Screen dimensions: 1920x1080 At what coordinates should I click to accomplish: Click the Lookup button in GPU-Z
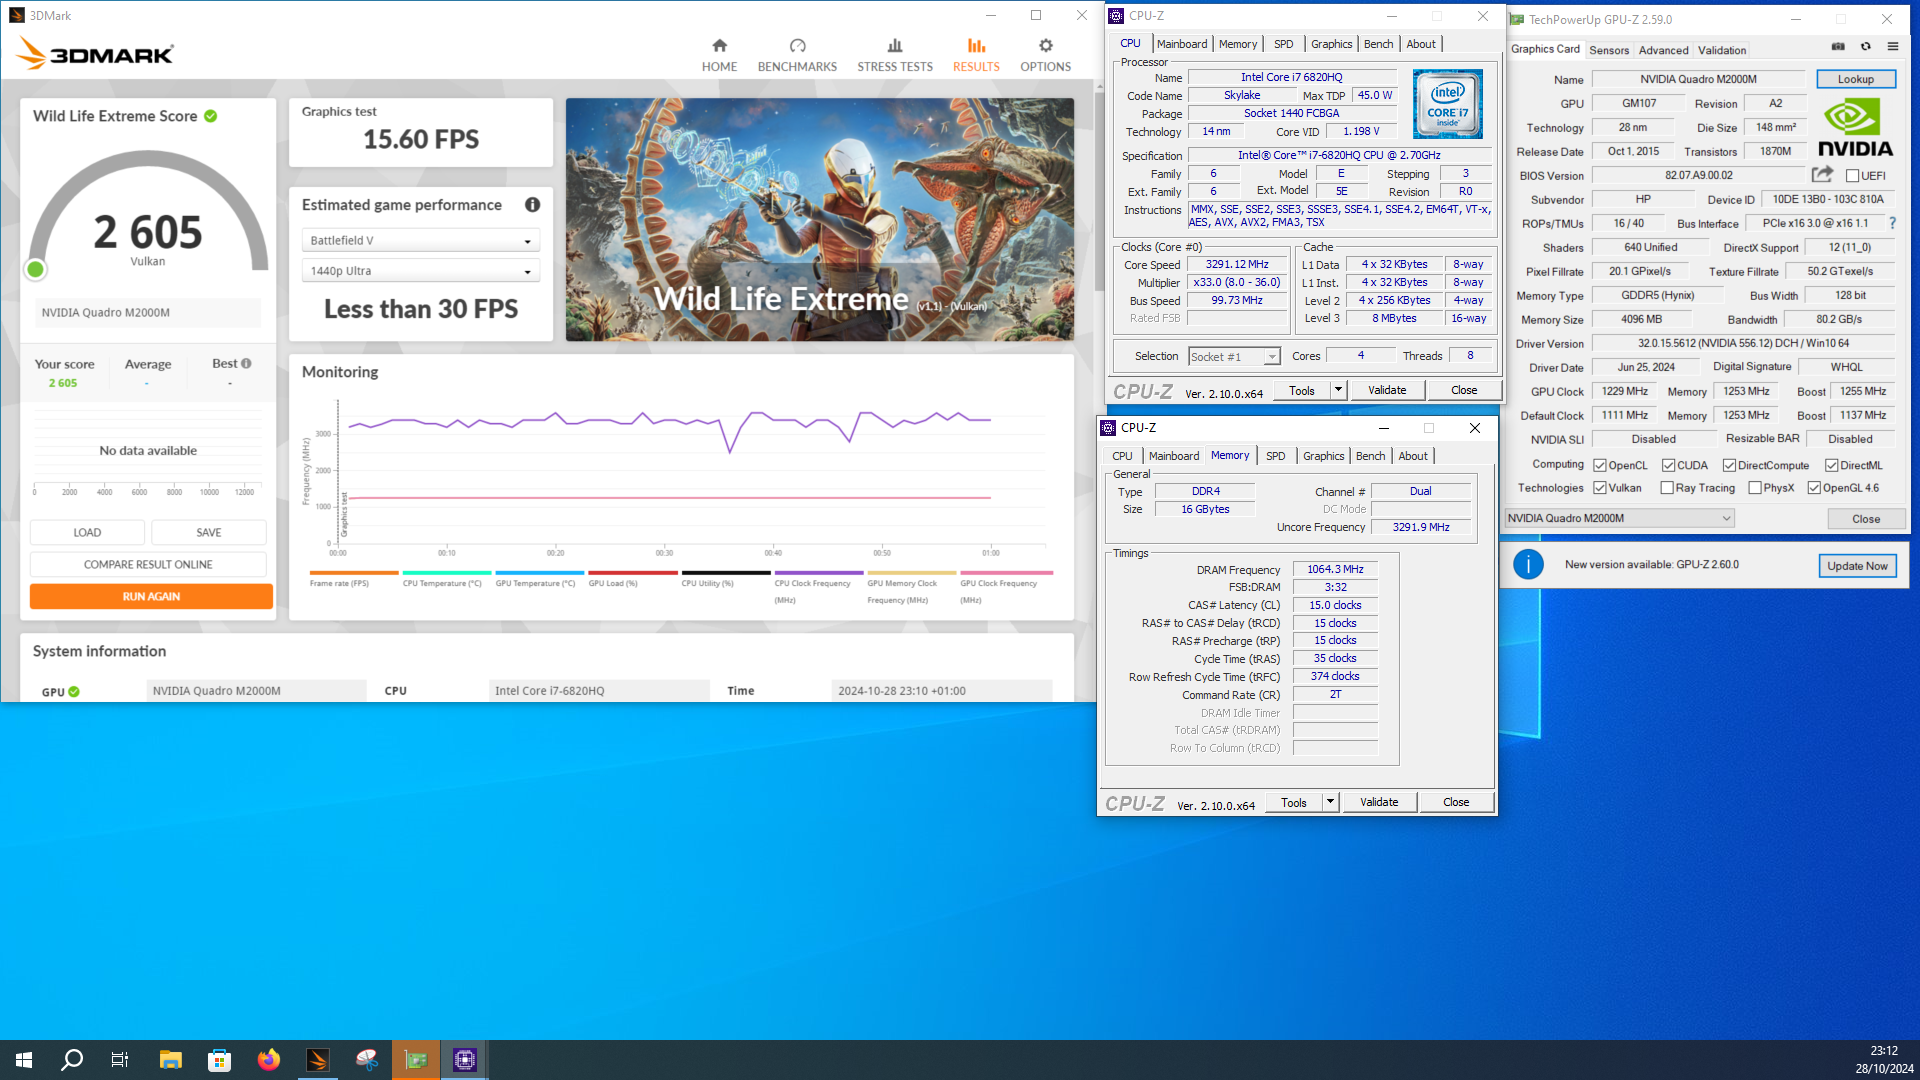tap(1855, 79)
